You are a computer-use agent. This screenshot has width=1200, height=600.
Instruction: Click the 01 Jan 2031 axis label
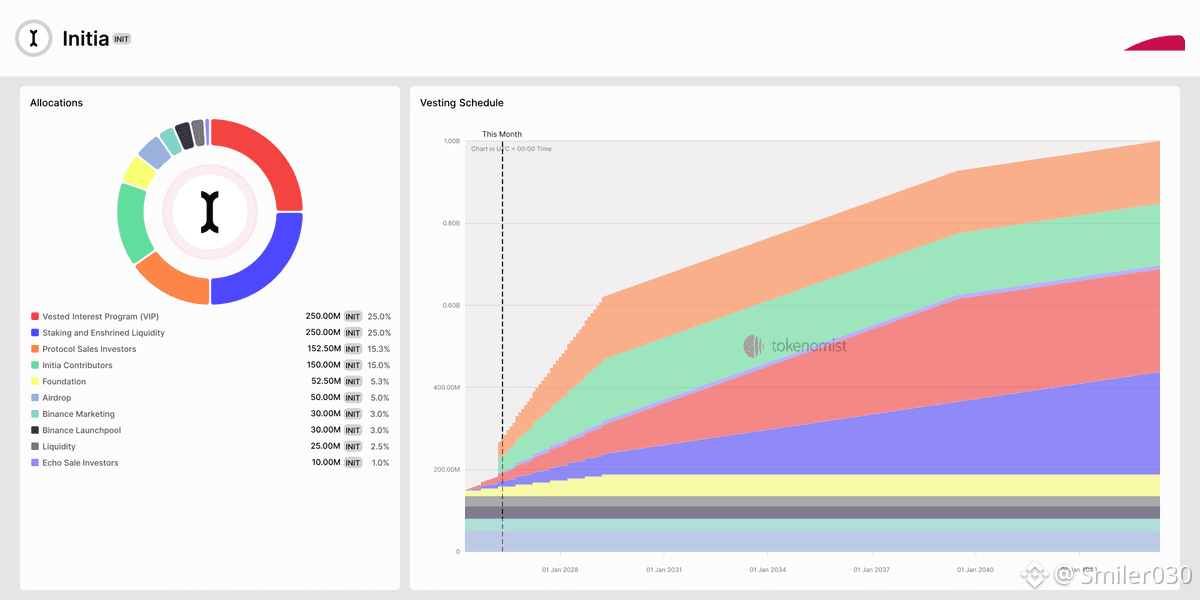[664, 570]
